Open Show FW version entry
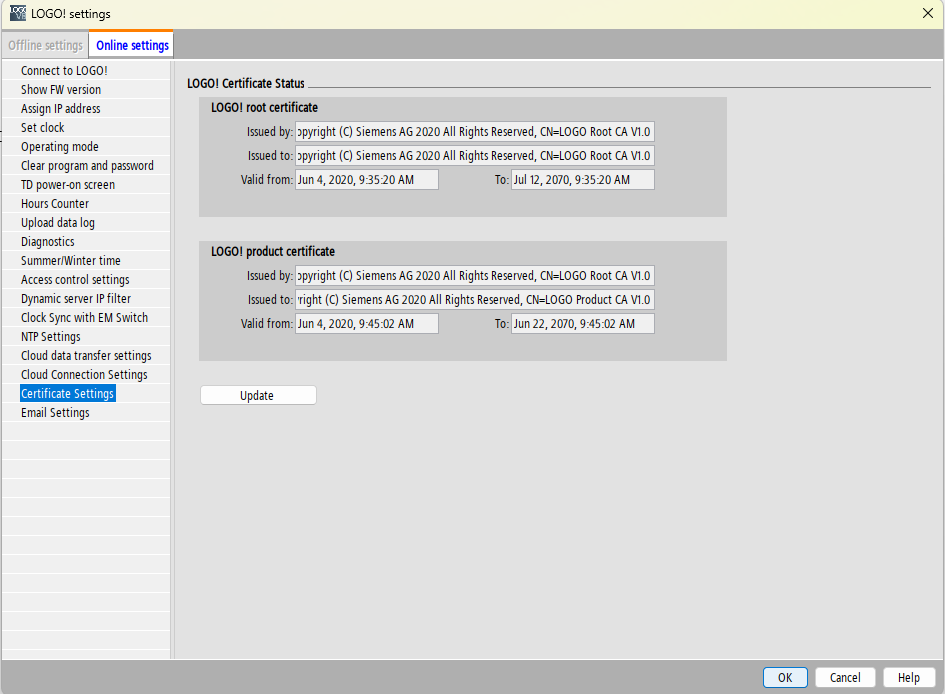The height and width of the screenshot is (694, 945). click(61, 90)
